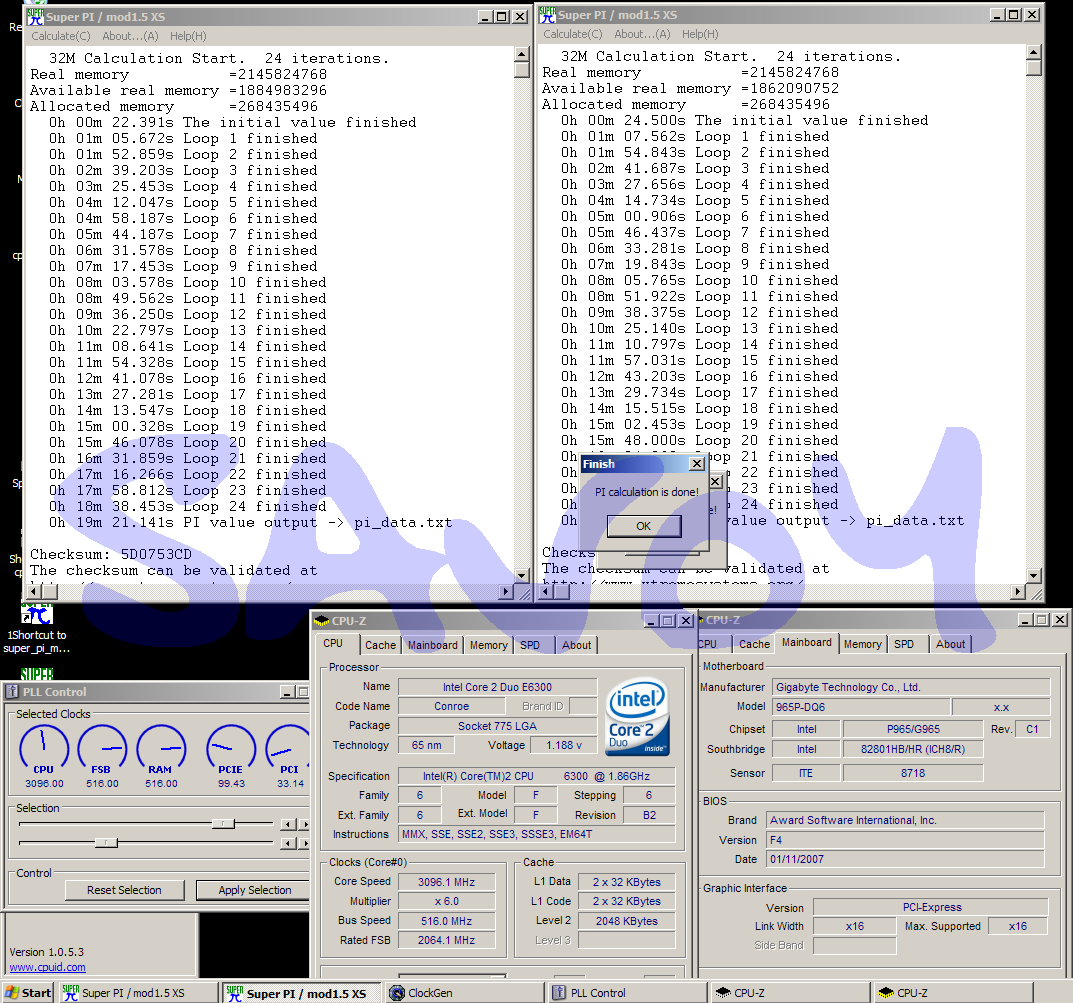Screen dimensions: 1073x1003
Task: Click scroll-down arrow in left Super PI window
Action: pyautogui.click(x=521, y=575)
